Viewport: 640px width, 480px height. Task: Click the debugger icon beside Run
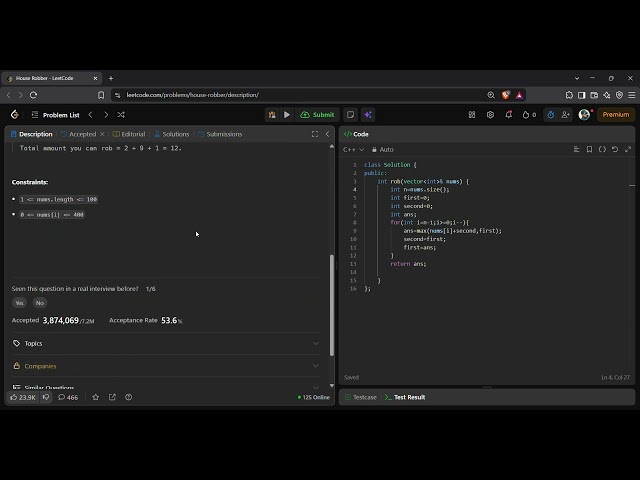tap(272, 115)
